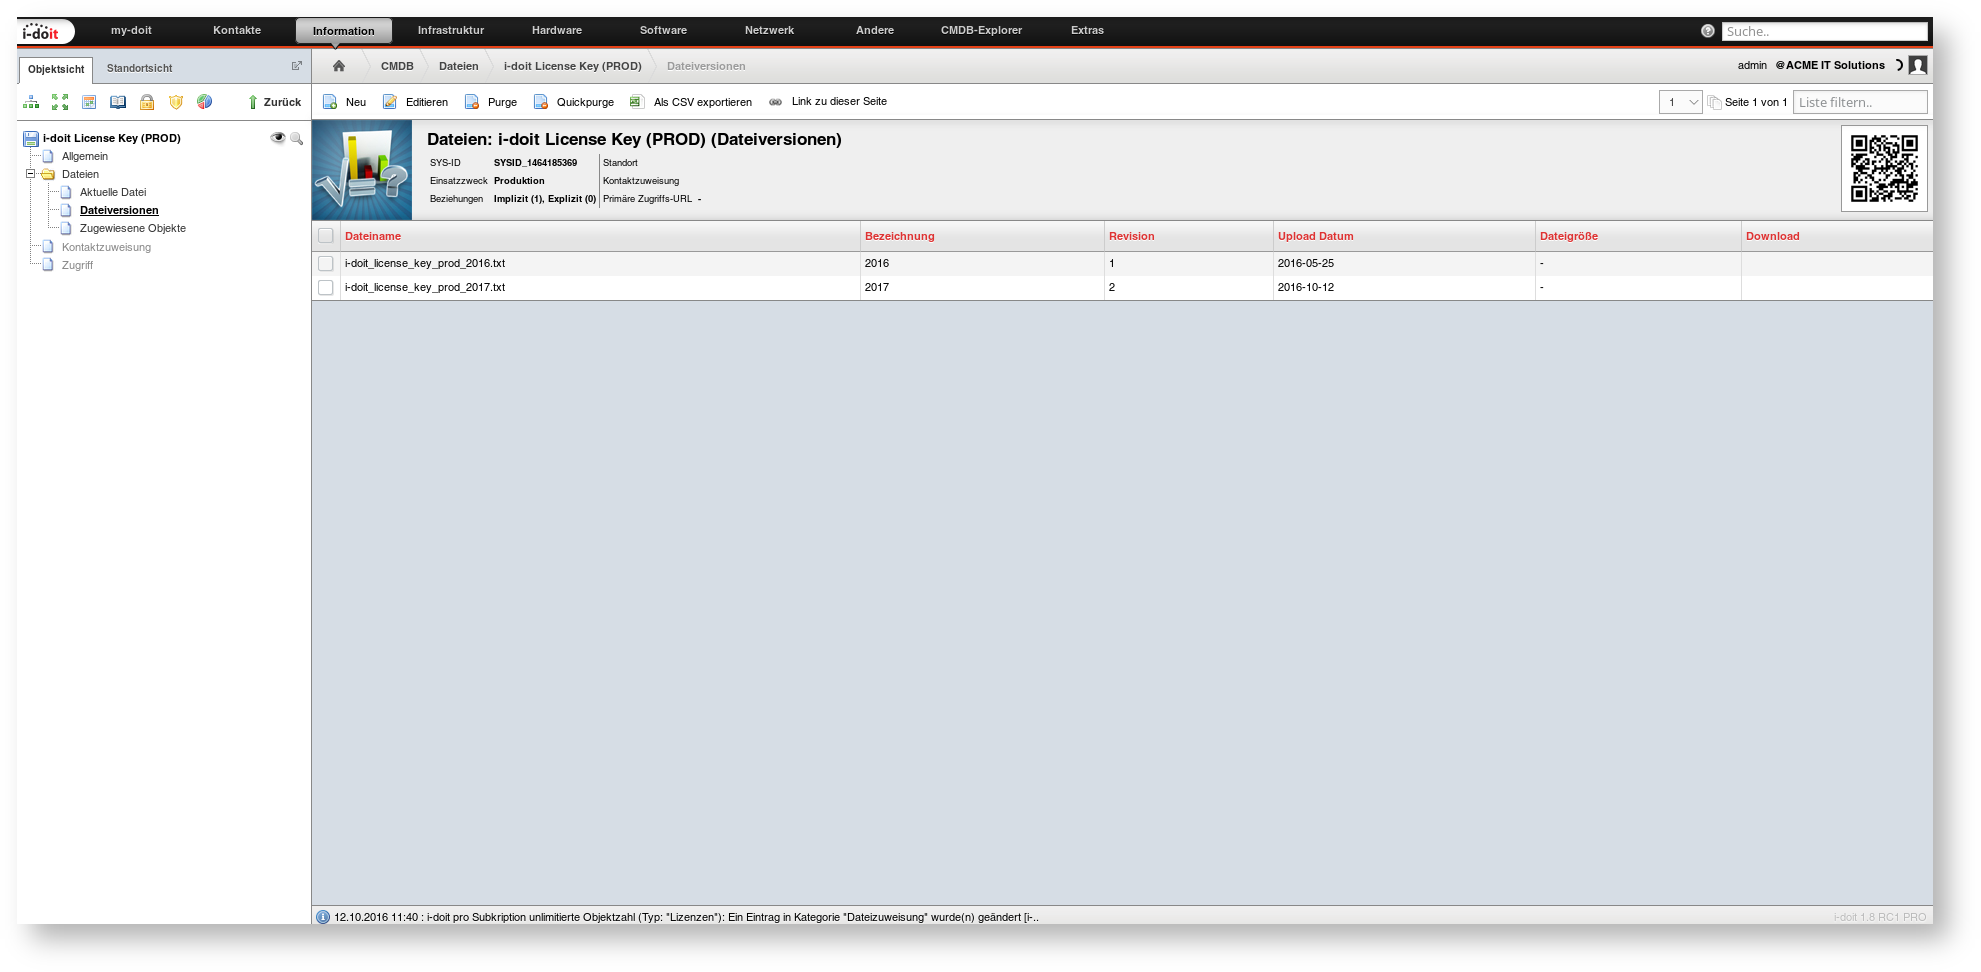
Task: Click the yellow shield icon
Action: 176,102
